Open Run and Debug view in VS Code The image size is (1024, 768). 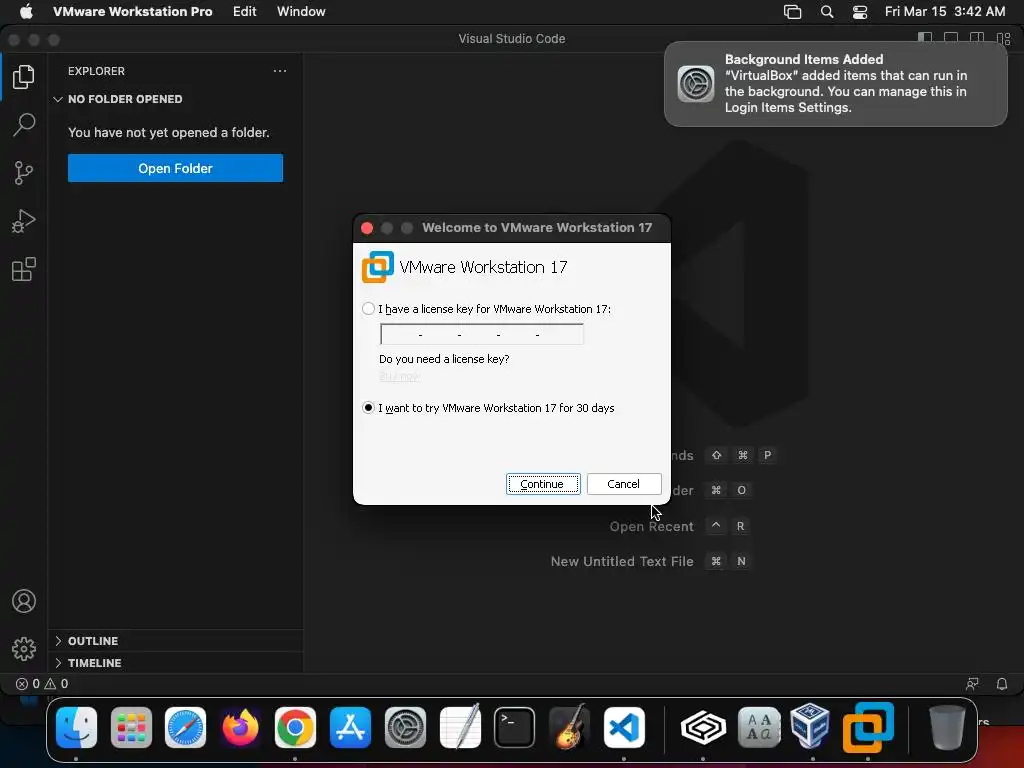coord(24,221)
